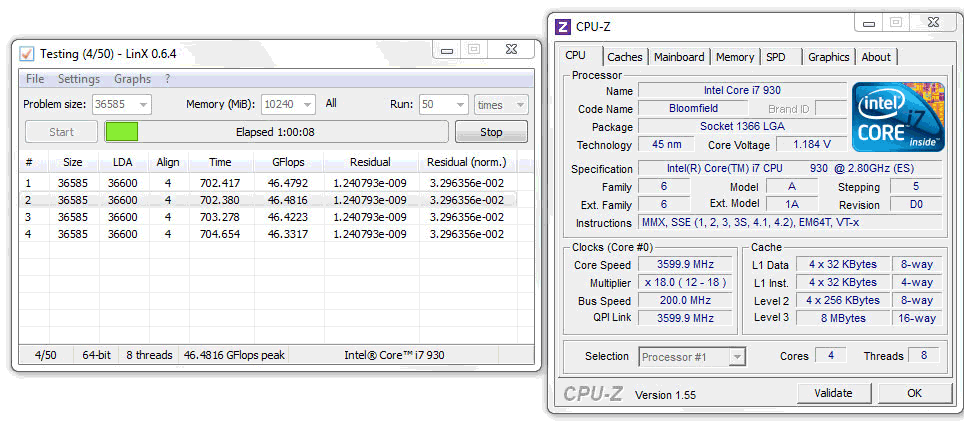Screen dimensions: 964x422
Task: Click the Cores count field
Action: coord(831,356)
